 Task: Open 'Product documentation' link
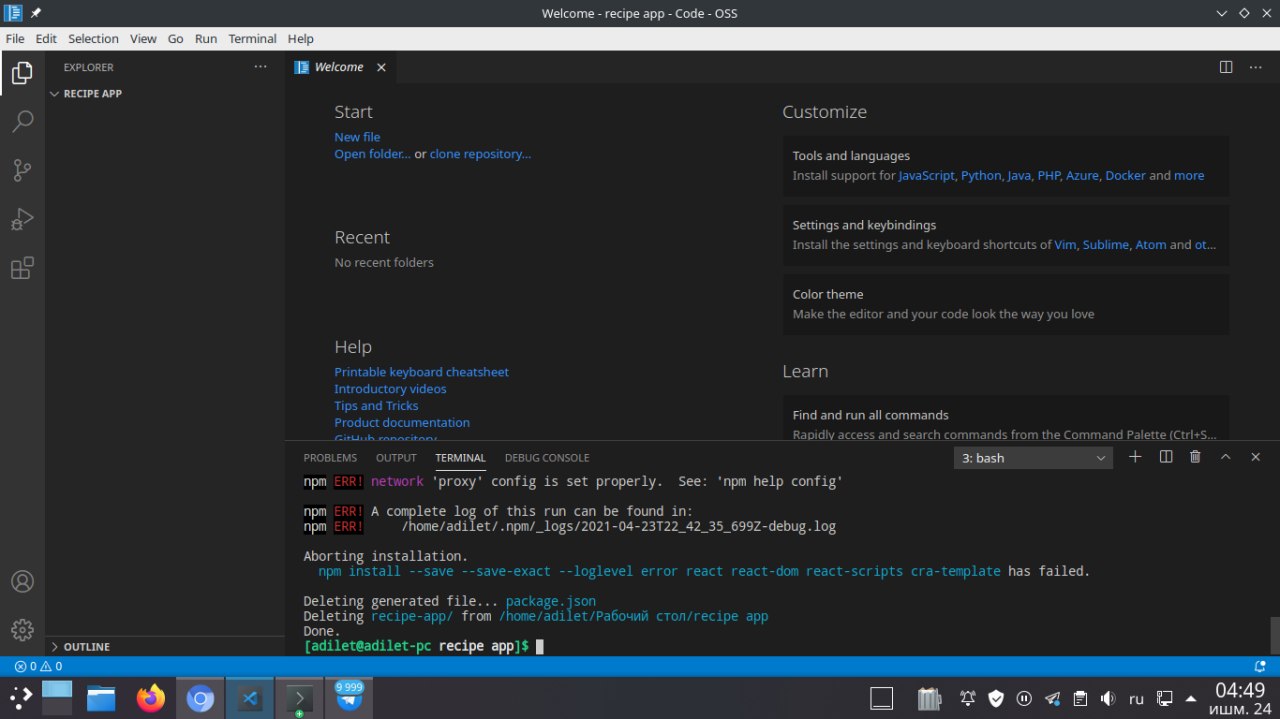click(x=402, y=423)
